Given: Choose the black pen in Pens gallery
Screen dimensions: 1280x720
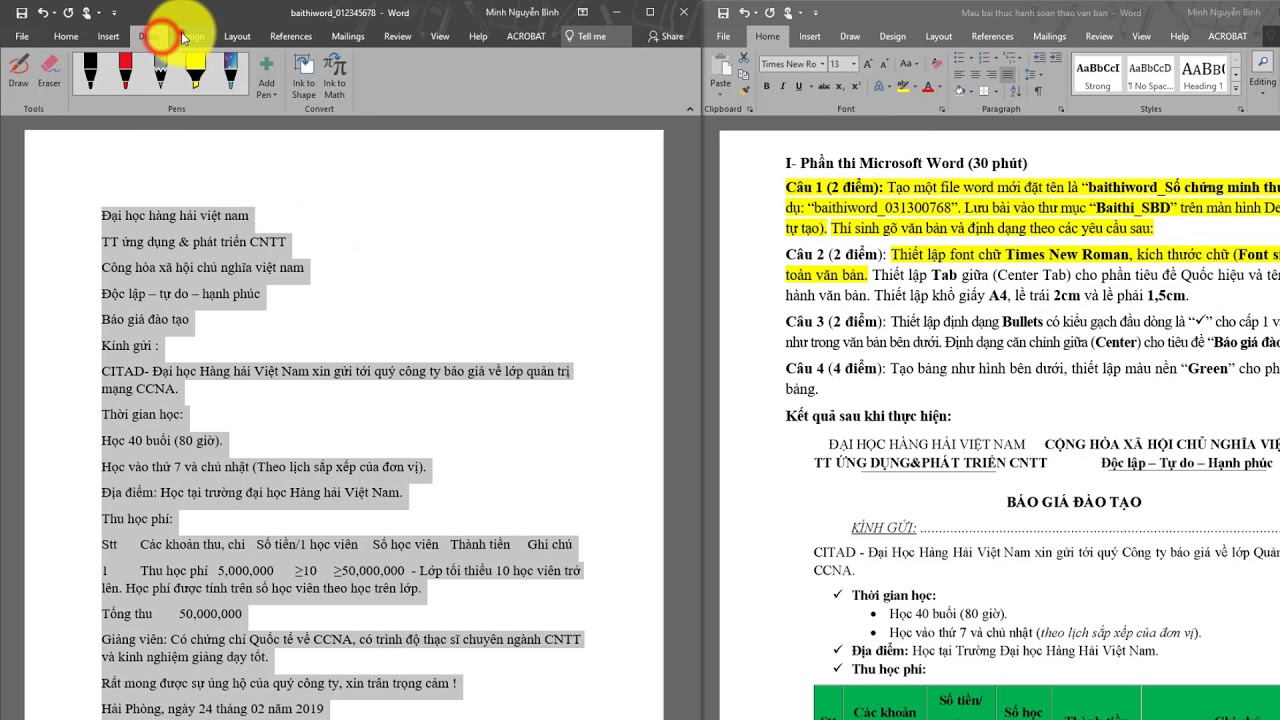Looking at the screenshot, I should tap(90, 71).
